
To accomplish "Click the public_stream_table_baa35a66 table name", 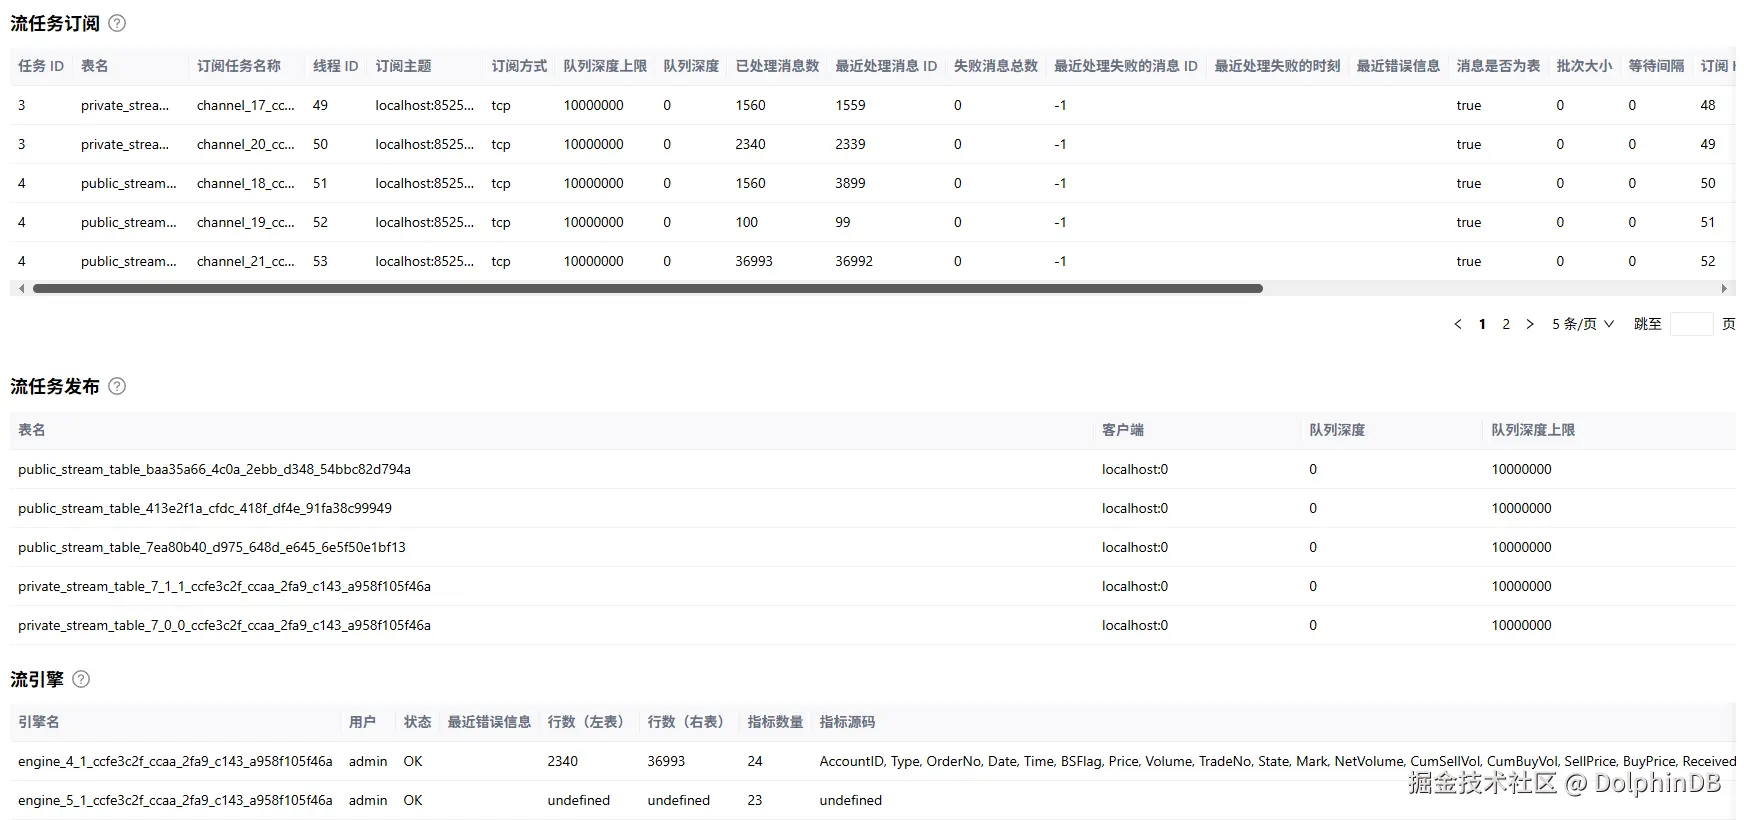I will (214, 469).
